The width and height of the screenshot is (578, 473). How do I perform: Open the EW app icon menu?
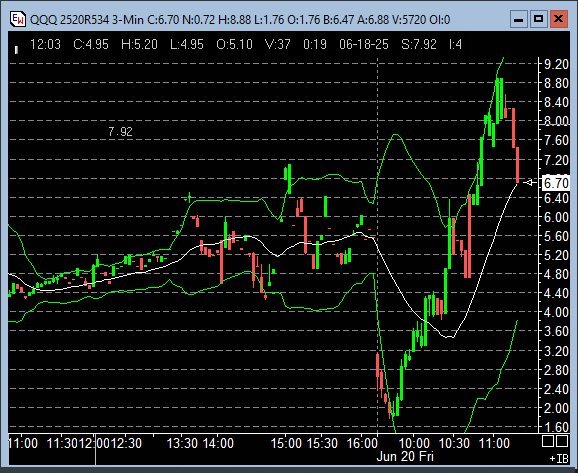pyautogui.click(x=17, y=19)
